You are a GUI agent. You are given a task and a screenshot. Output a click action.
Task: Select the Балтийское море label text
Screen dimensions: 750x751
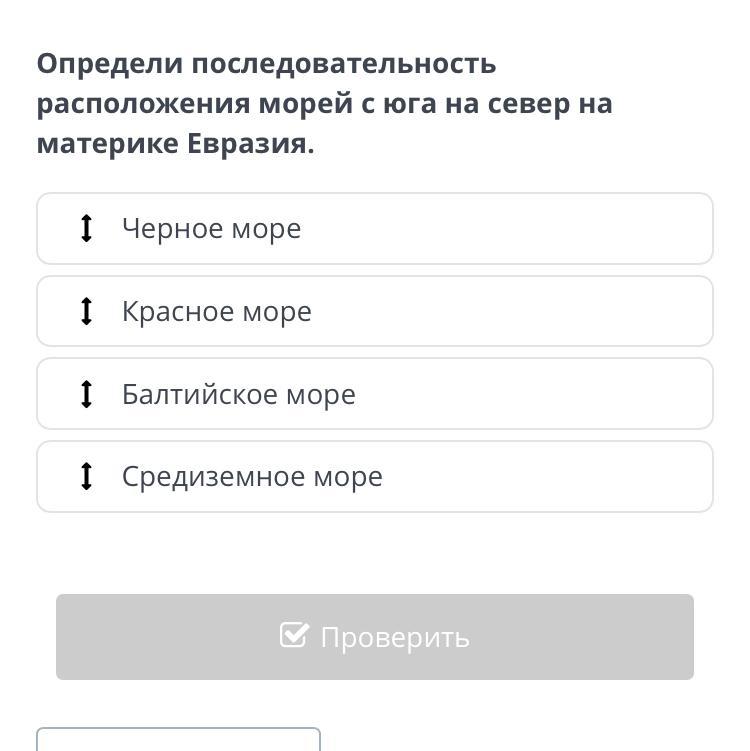pos(239,394)
